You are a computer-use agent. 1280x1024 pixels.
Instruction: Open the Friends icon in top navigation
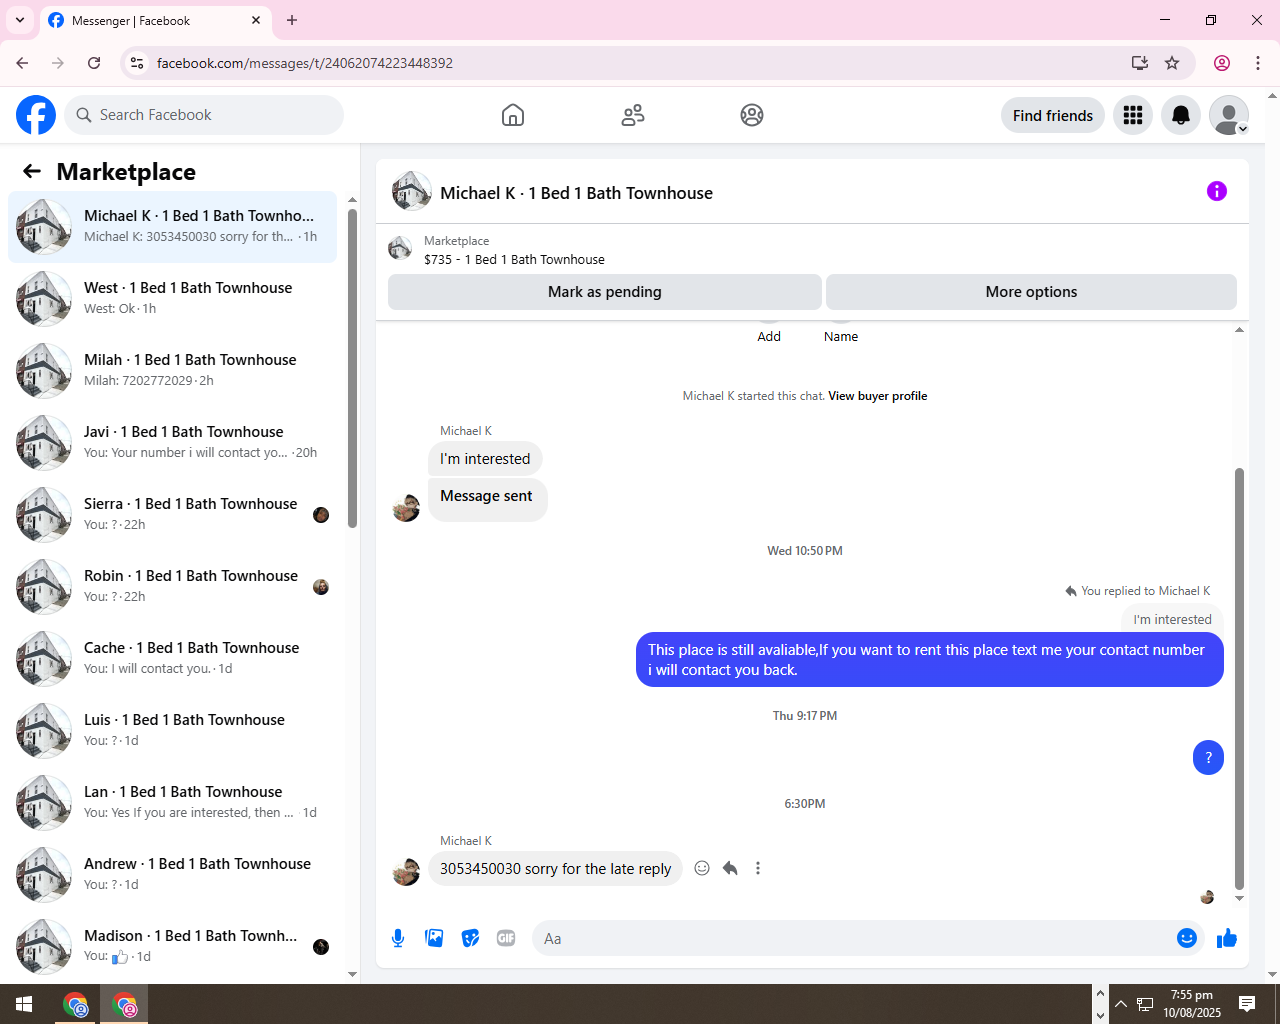(x=633, y=115)
